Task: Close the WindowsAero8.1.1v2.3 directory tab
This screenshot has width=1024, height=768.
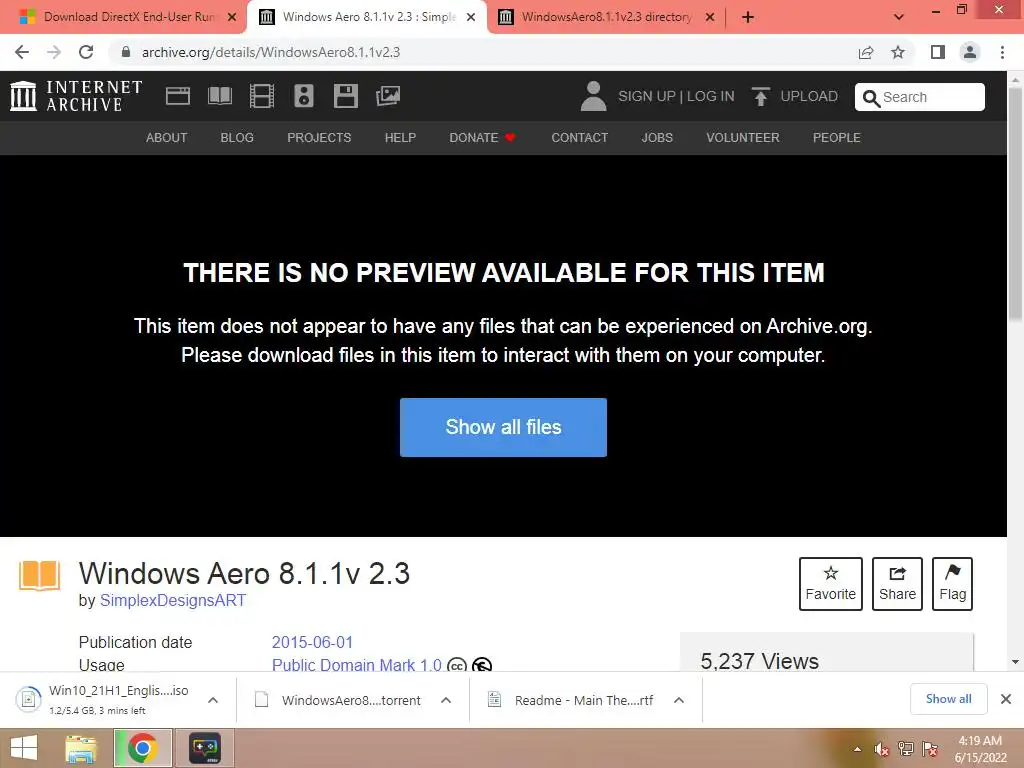Action: [710, 17]
